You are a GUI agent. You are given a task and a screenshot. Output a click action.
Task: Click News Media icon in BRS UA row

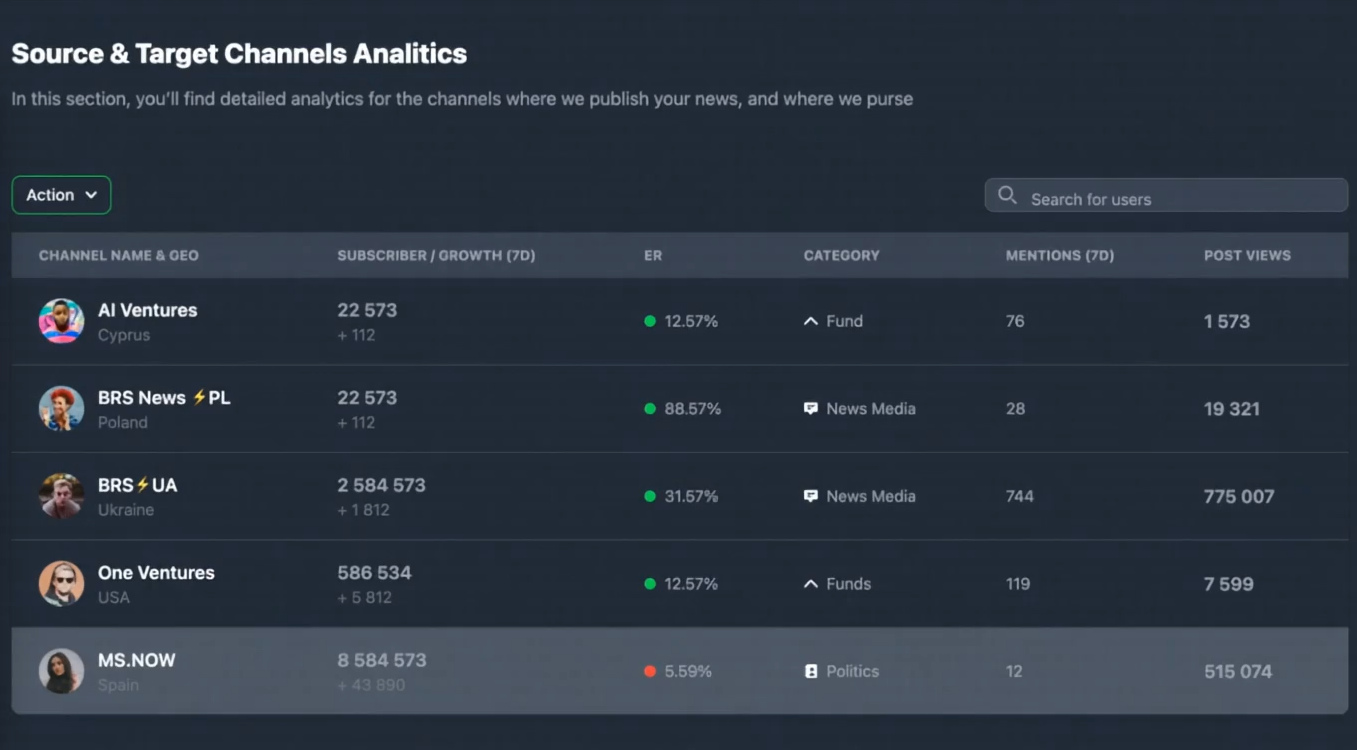pos(811,496)
